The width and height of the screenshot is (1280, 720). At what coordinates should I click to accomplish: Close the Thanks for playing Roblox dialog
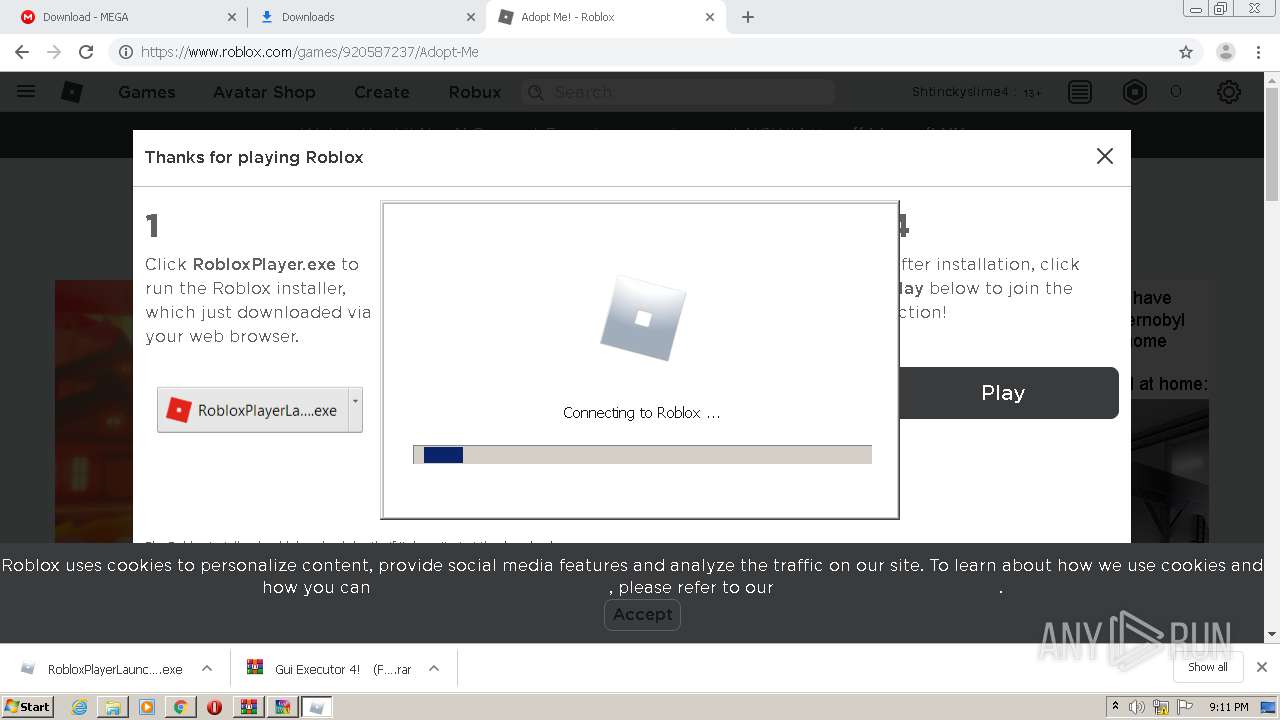[x=1105, y=156]
